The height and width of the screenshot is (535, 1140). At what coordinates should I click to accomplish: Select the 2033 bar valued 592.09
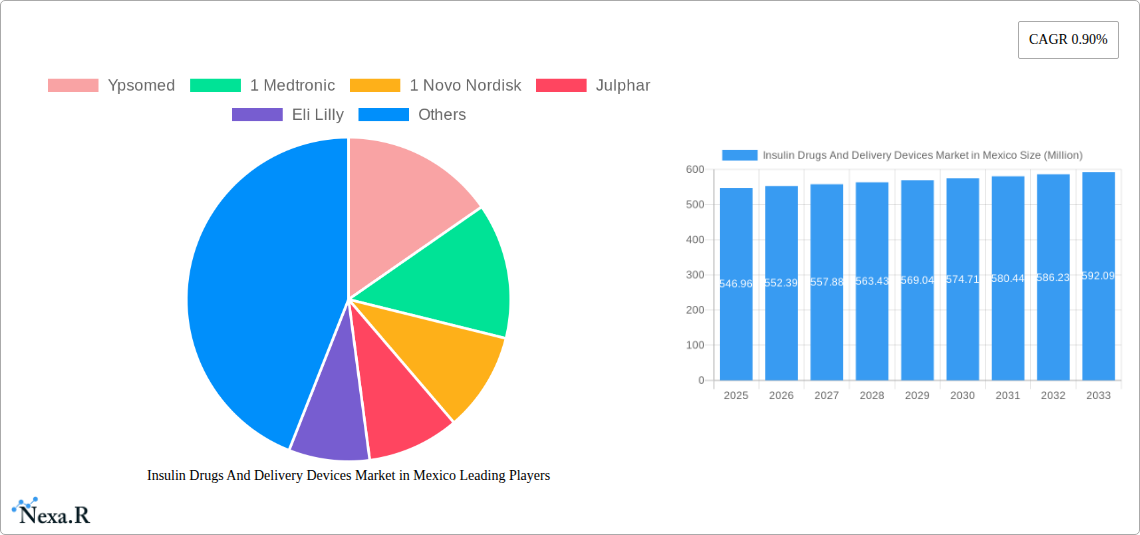[1099, 276]
